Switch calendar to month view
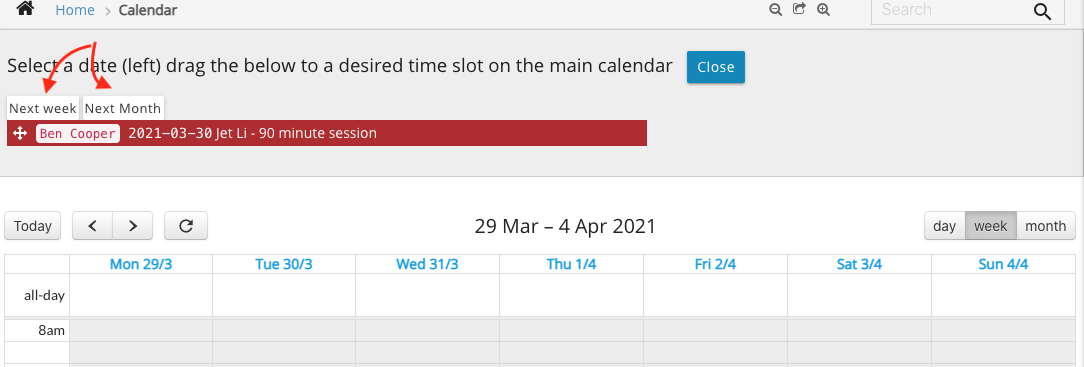Screen dimensions: 1084x367 coord(1046,226)
